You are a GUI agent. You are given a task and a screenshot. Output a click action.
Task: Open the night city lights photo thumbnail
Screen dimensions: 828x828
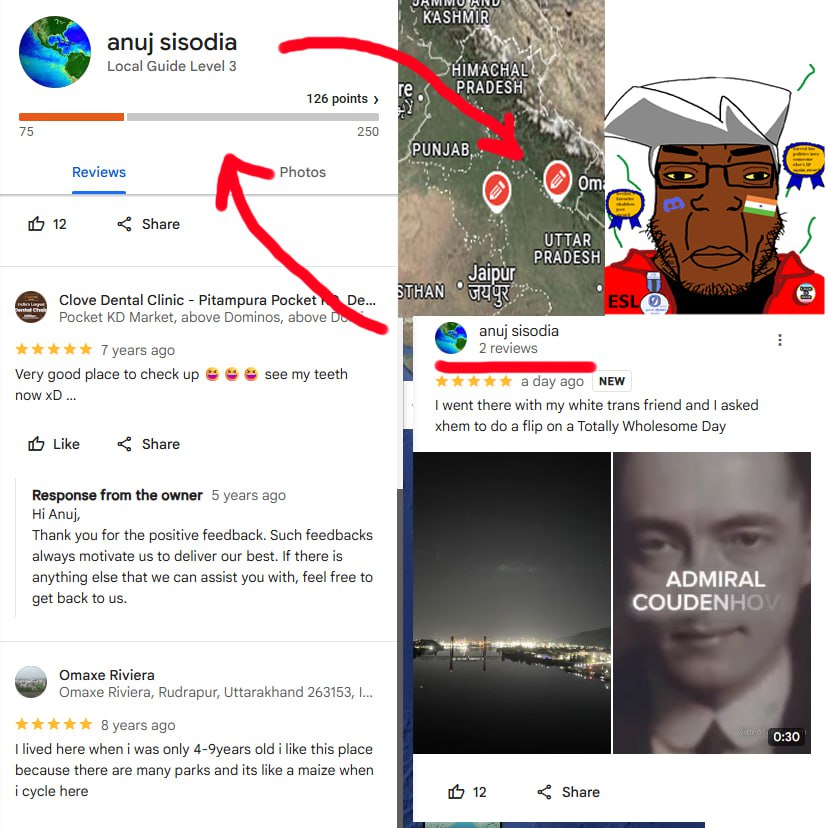click(x=511, y=603)
